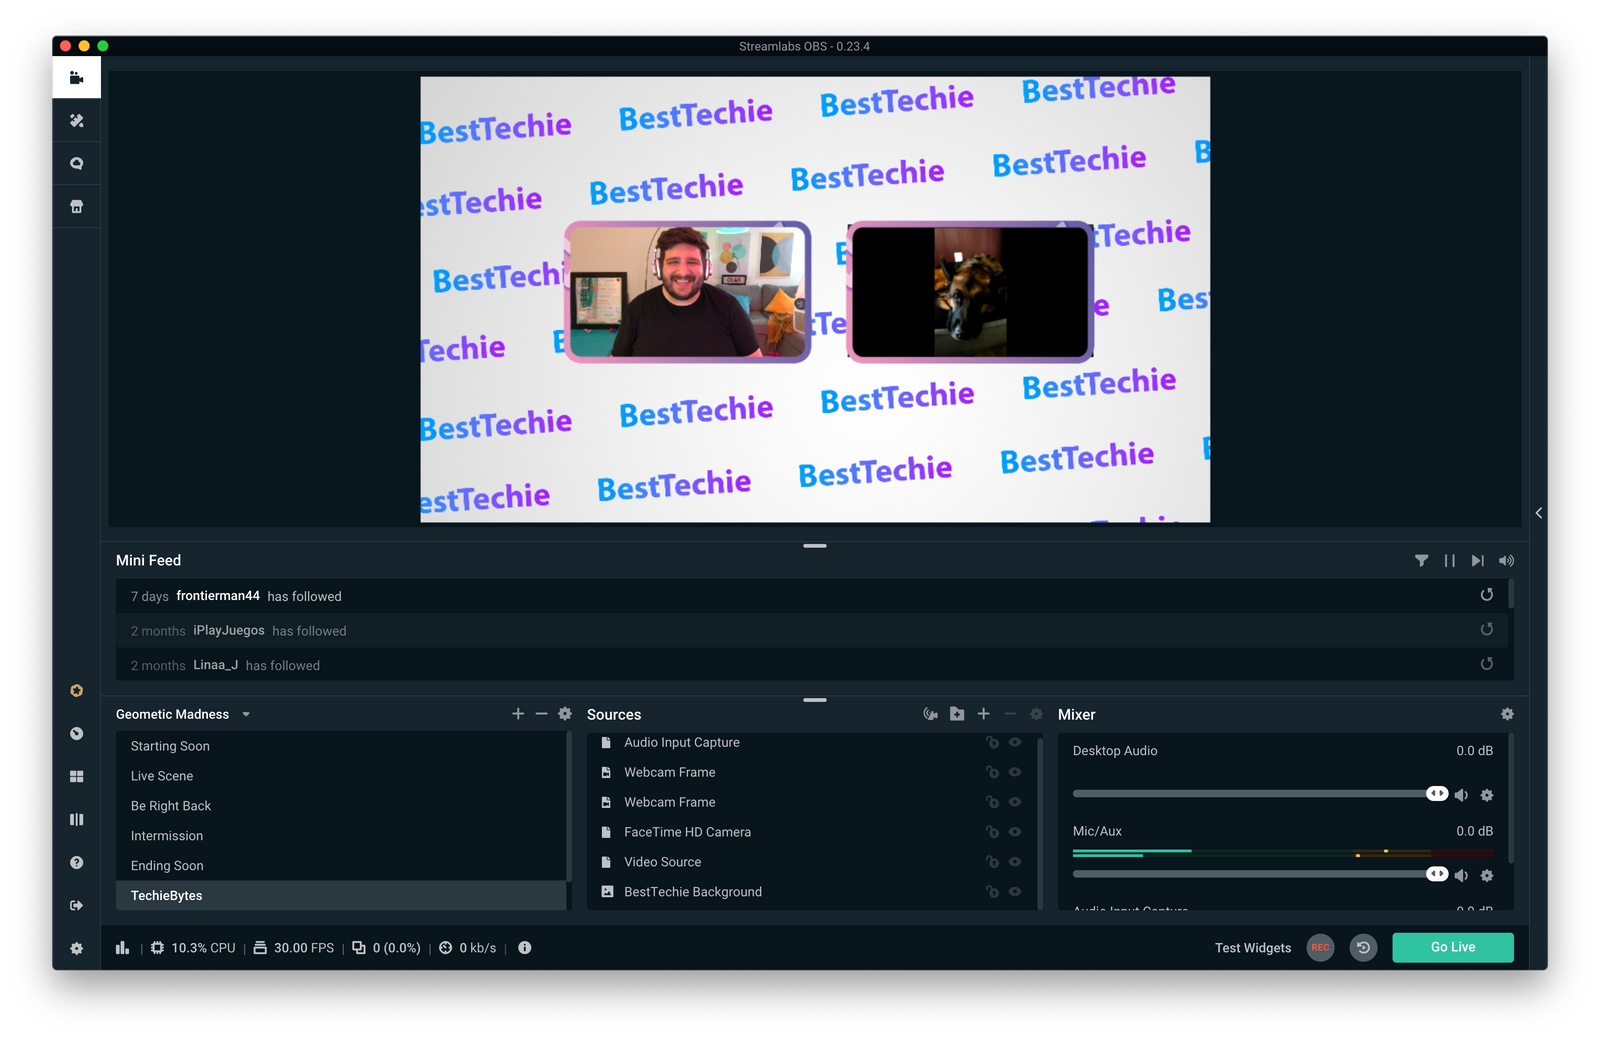This screenshot has height=1039, width=1600.
Task: Switch to the Live Scene
Action: click(x=162, y=776)
